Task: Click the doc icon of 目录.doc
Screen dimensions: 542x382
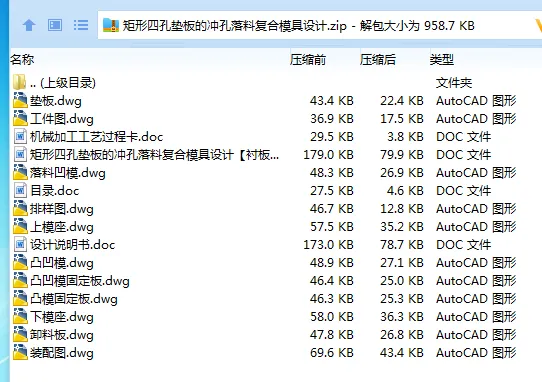Action: (x=20, y=190)
